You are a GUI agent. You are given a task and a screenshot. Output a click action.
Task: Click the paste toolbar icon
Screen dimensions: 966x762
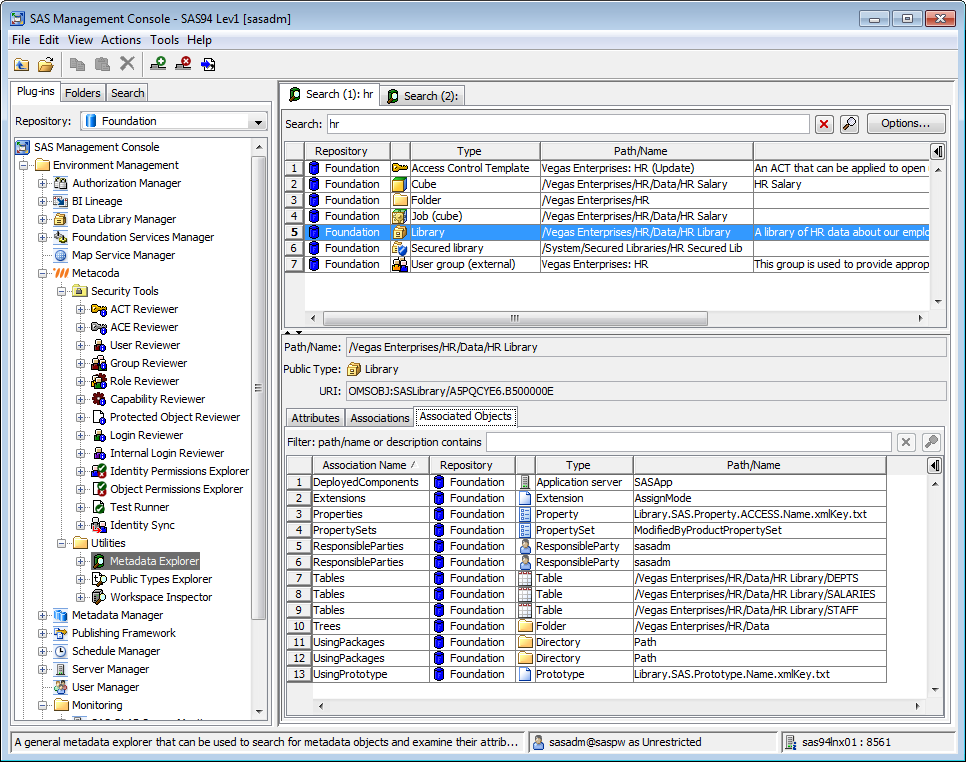[x=102, y=64]
